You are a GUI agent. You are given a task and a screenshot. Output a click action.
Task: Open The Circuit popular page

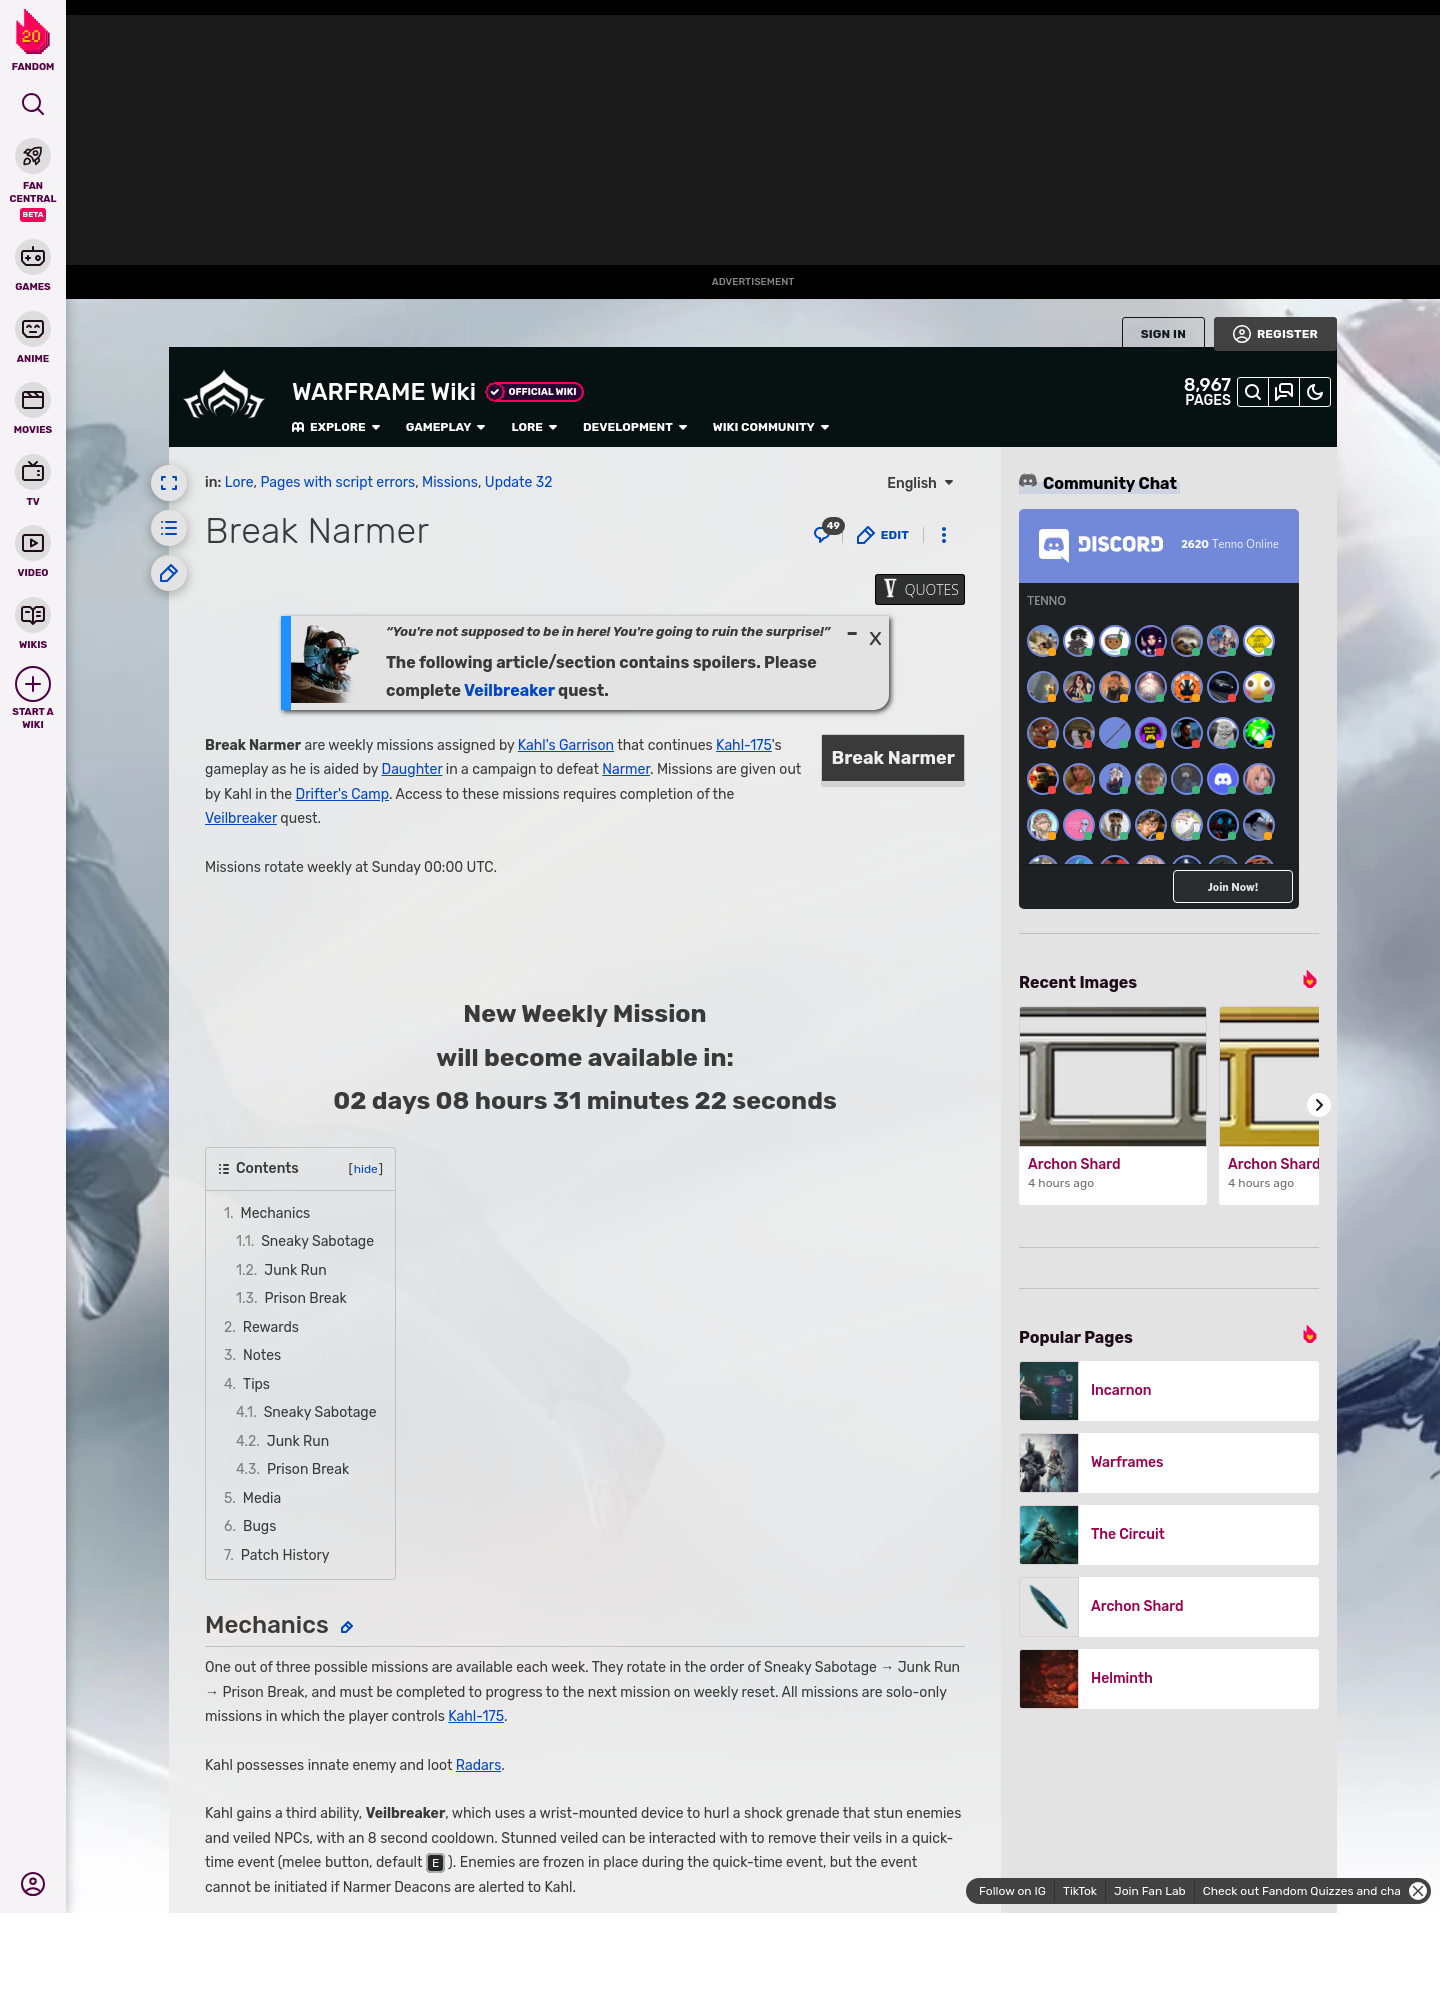[x=1169, y=1534]
